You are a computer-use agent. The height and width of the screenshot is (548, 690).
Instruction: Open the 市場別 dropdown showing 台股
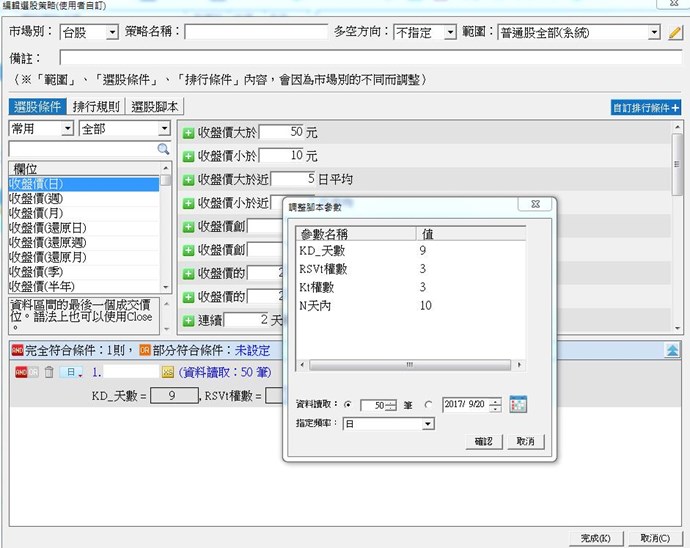pos(89,33)
